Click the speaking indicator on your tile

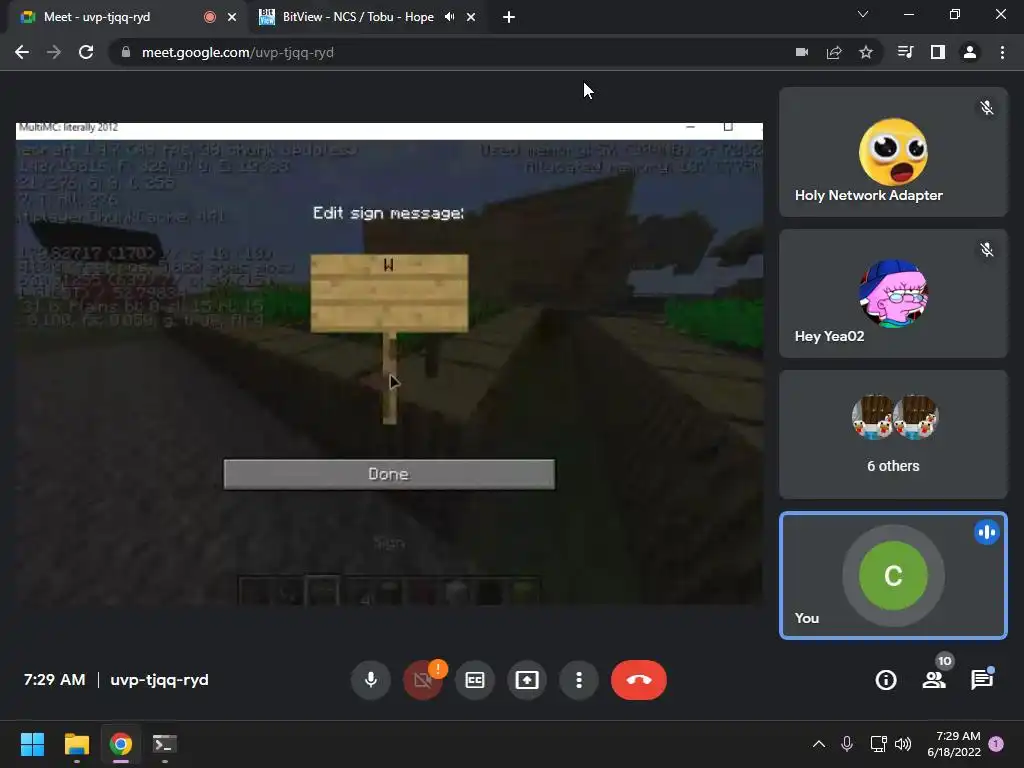click(x=987, y=532)
